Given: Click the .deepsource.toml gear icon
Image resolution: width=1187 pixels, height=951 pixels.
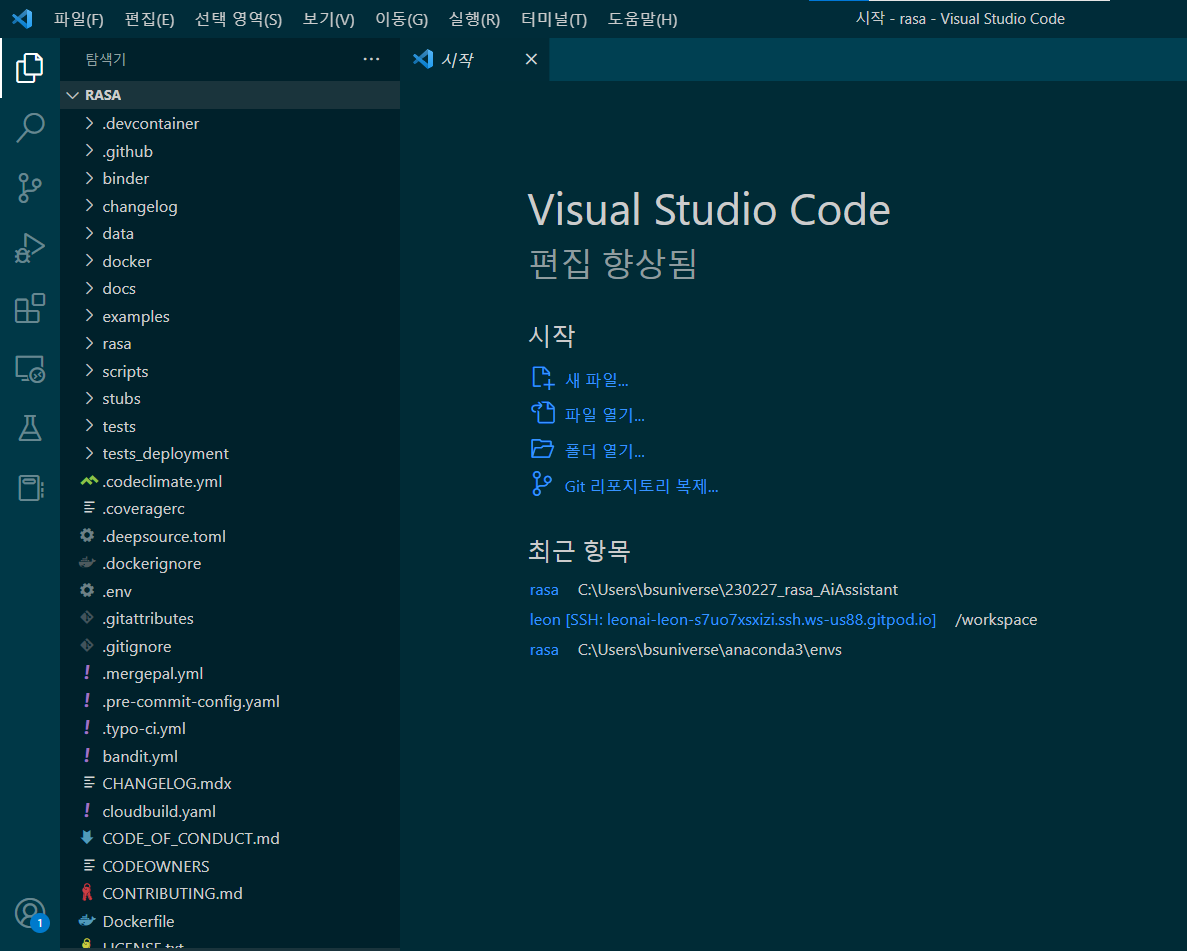Looking at the screenshot, I should 87,535.
